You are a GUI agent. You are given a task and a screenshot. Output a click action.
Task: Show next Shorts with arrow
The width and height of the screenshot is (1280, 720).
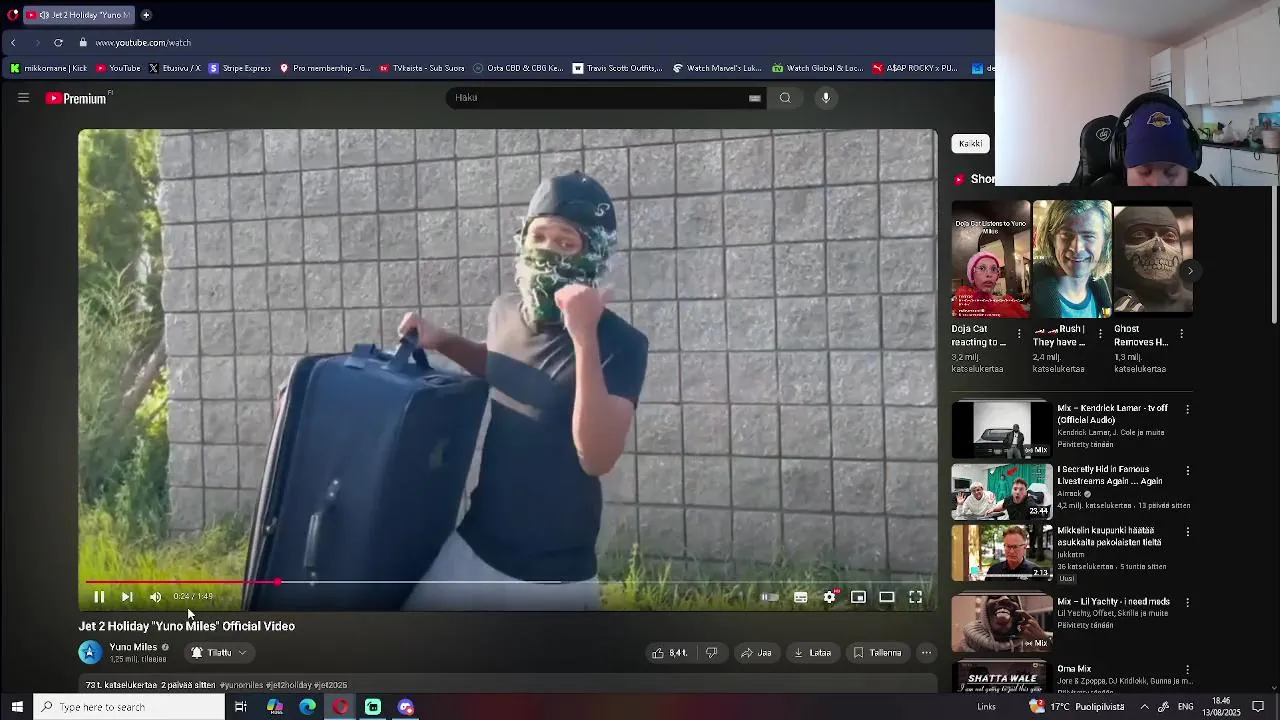pos(1190,271)
